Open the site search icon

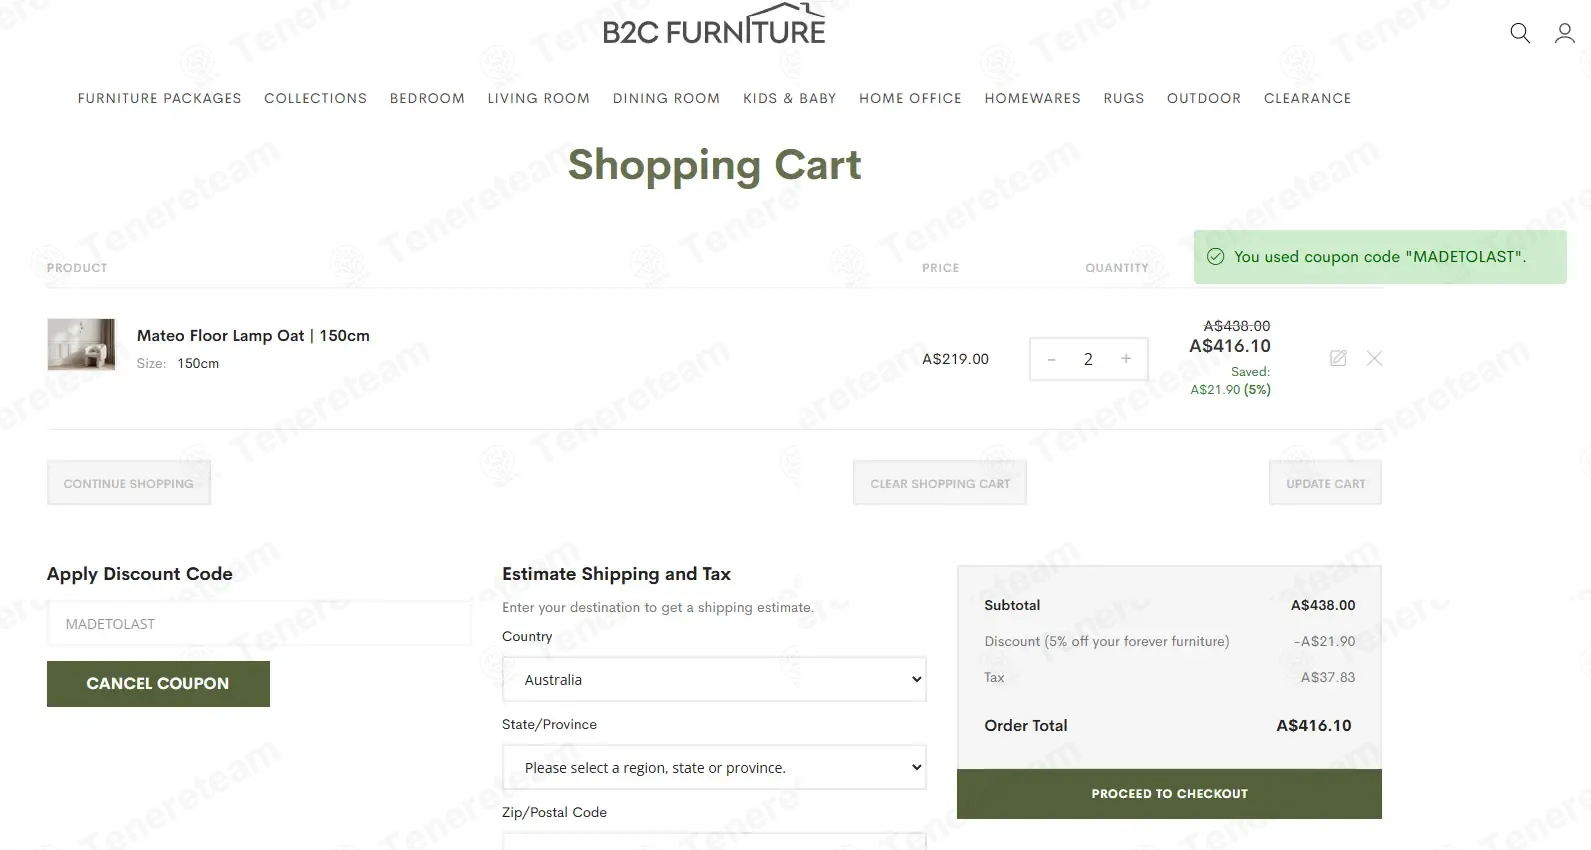click(1520, 33)
